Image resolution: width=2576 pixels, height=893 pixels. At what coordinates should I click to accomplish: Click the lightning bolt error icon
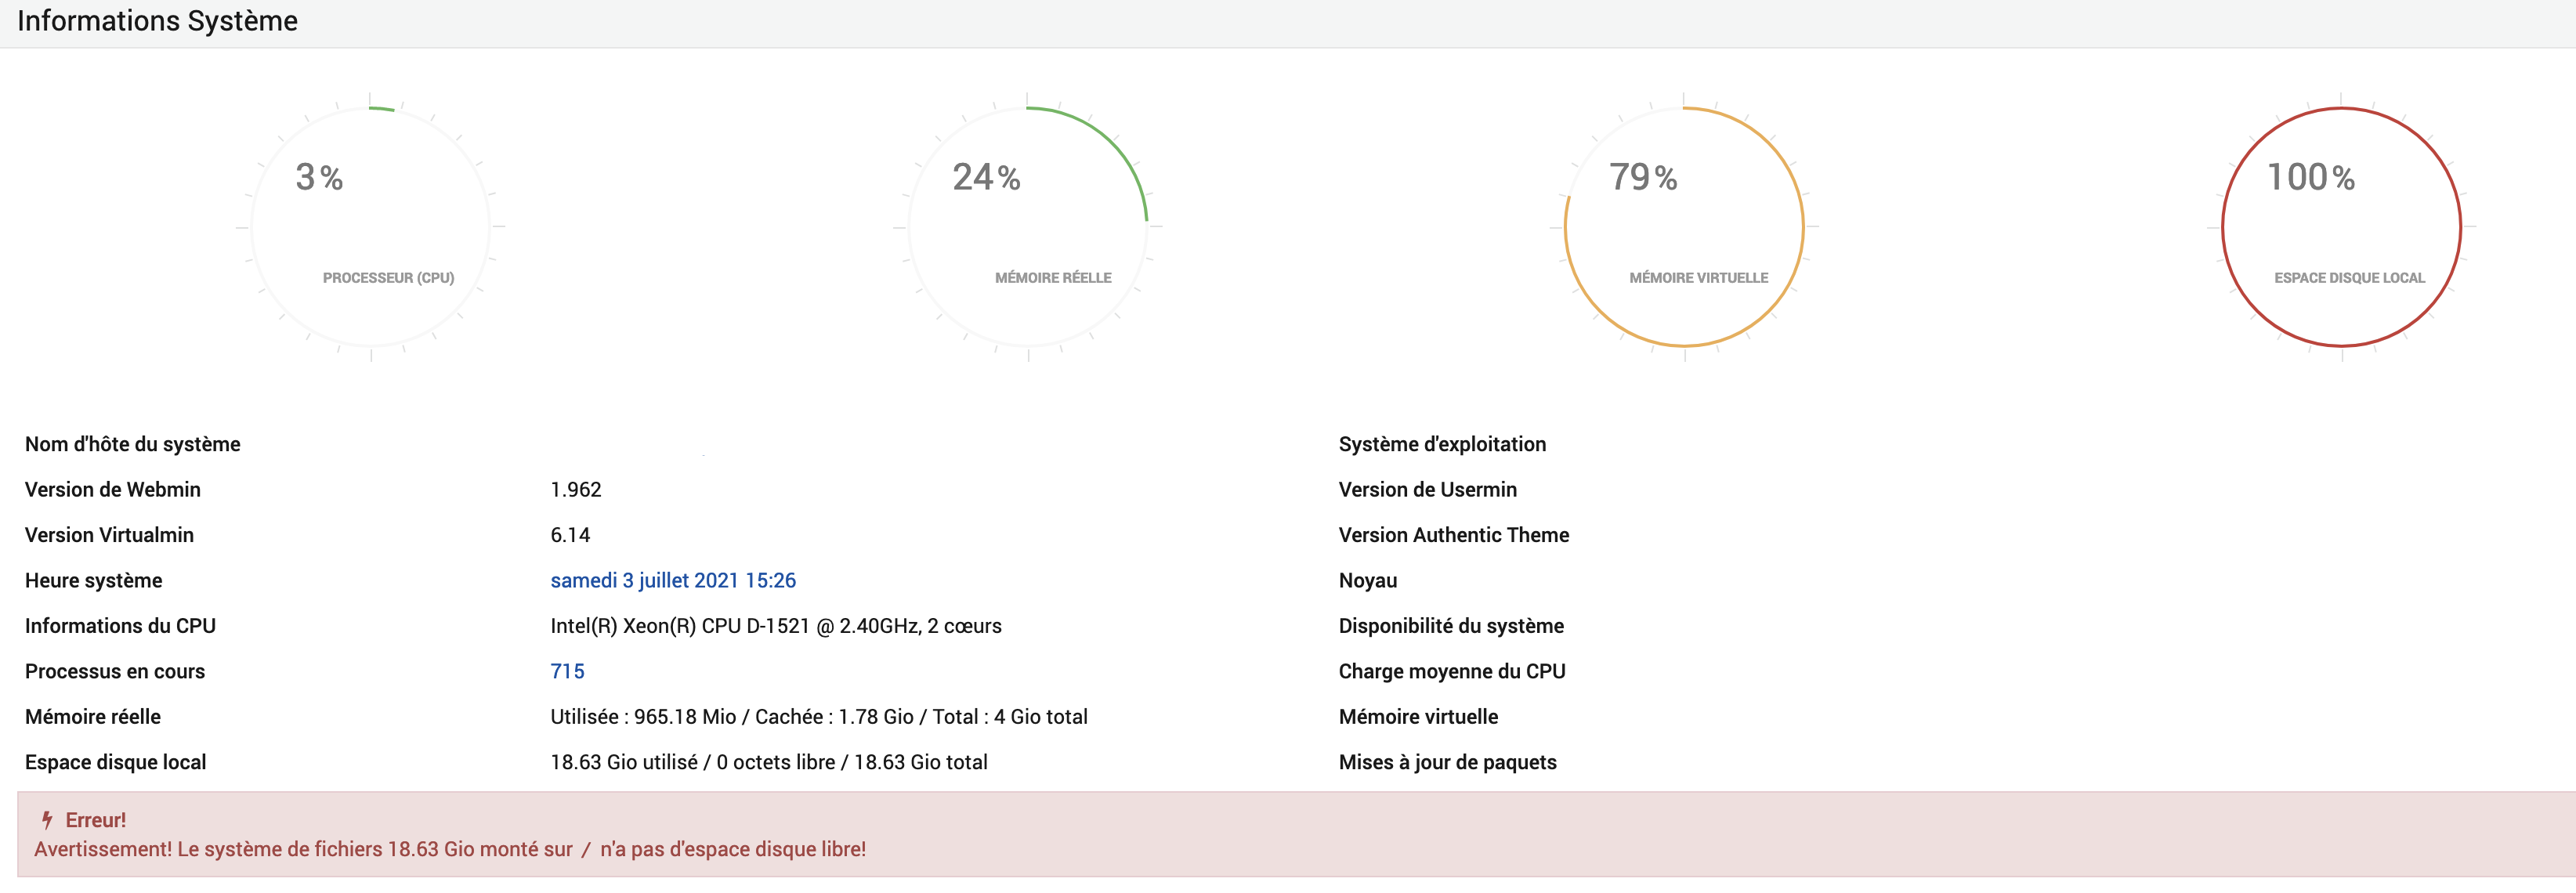point(47,820)
